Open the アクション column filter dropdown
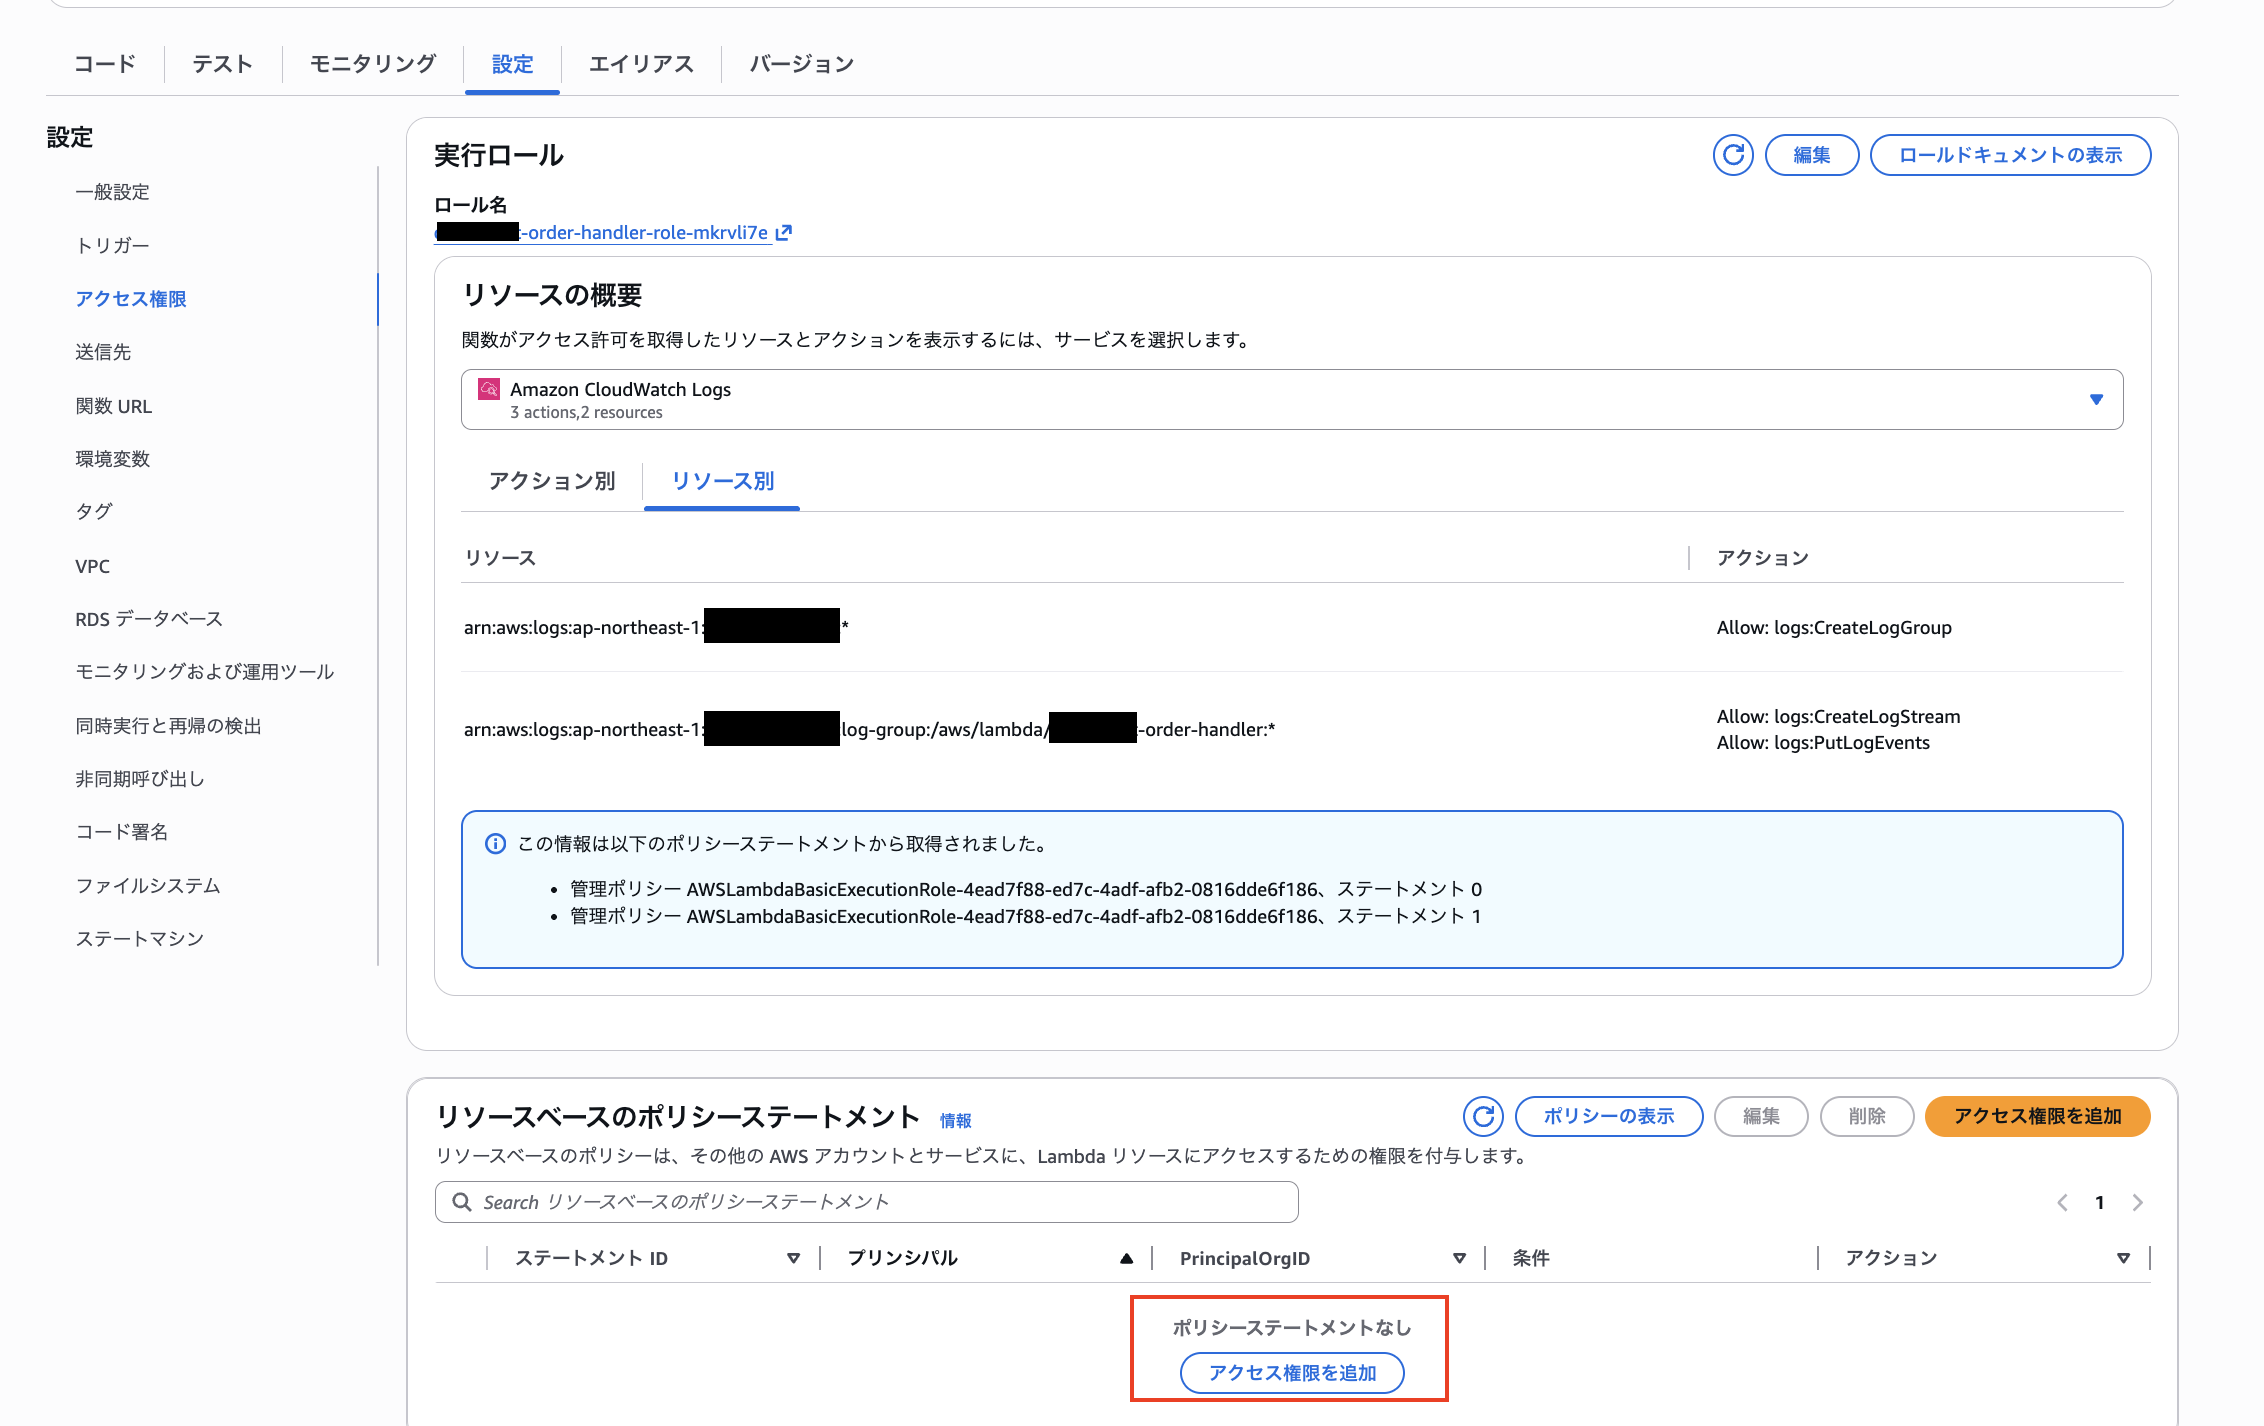This screenshot has height=1426, width=2264. pos(2124,1258)
